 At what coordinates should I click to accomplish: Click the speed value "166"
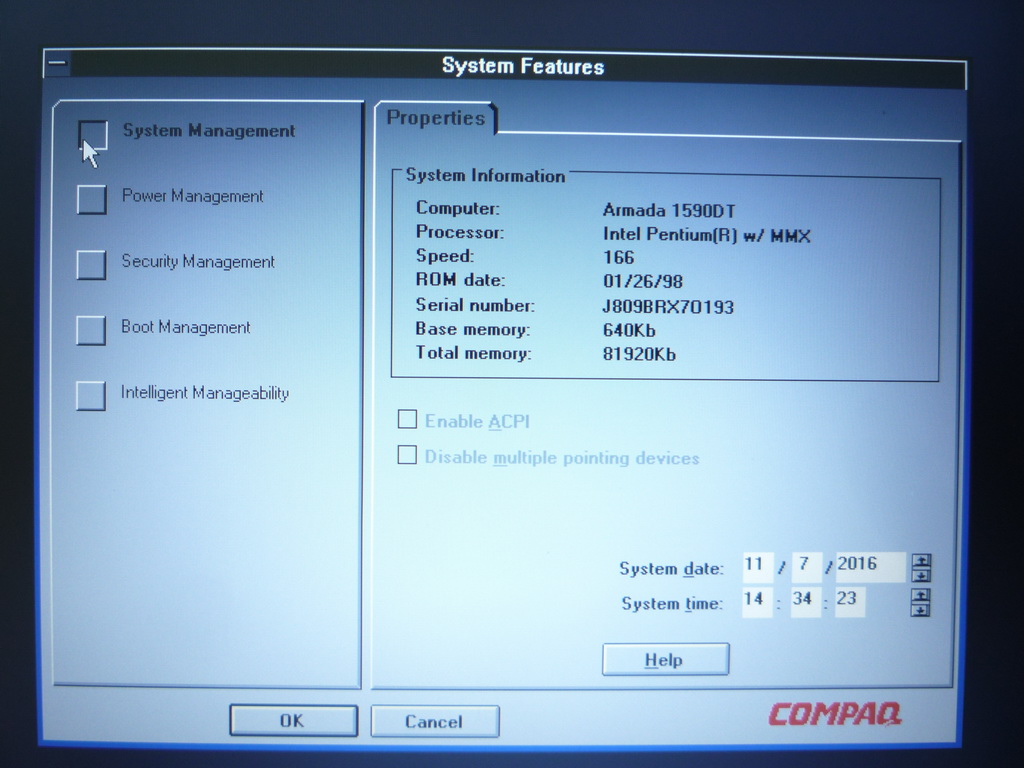click(618, 258)
